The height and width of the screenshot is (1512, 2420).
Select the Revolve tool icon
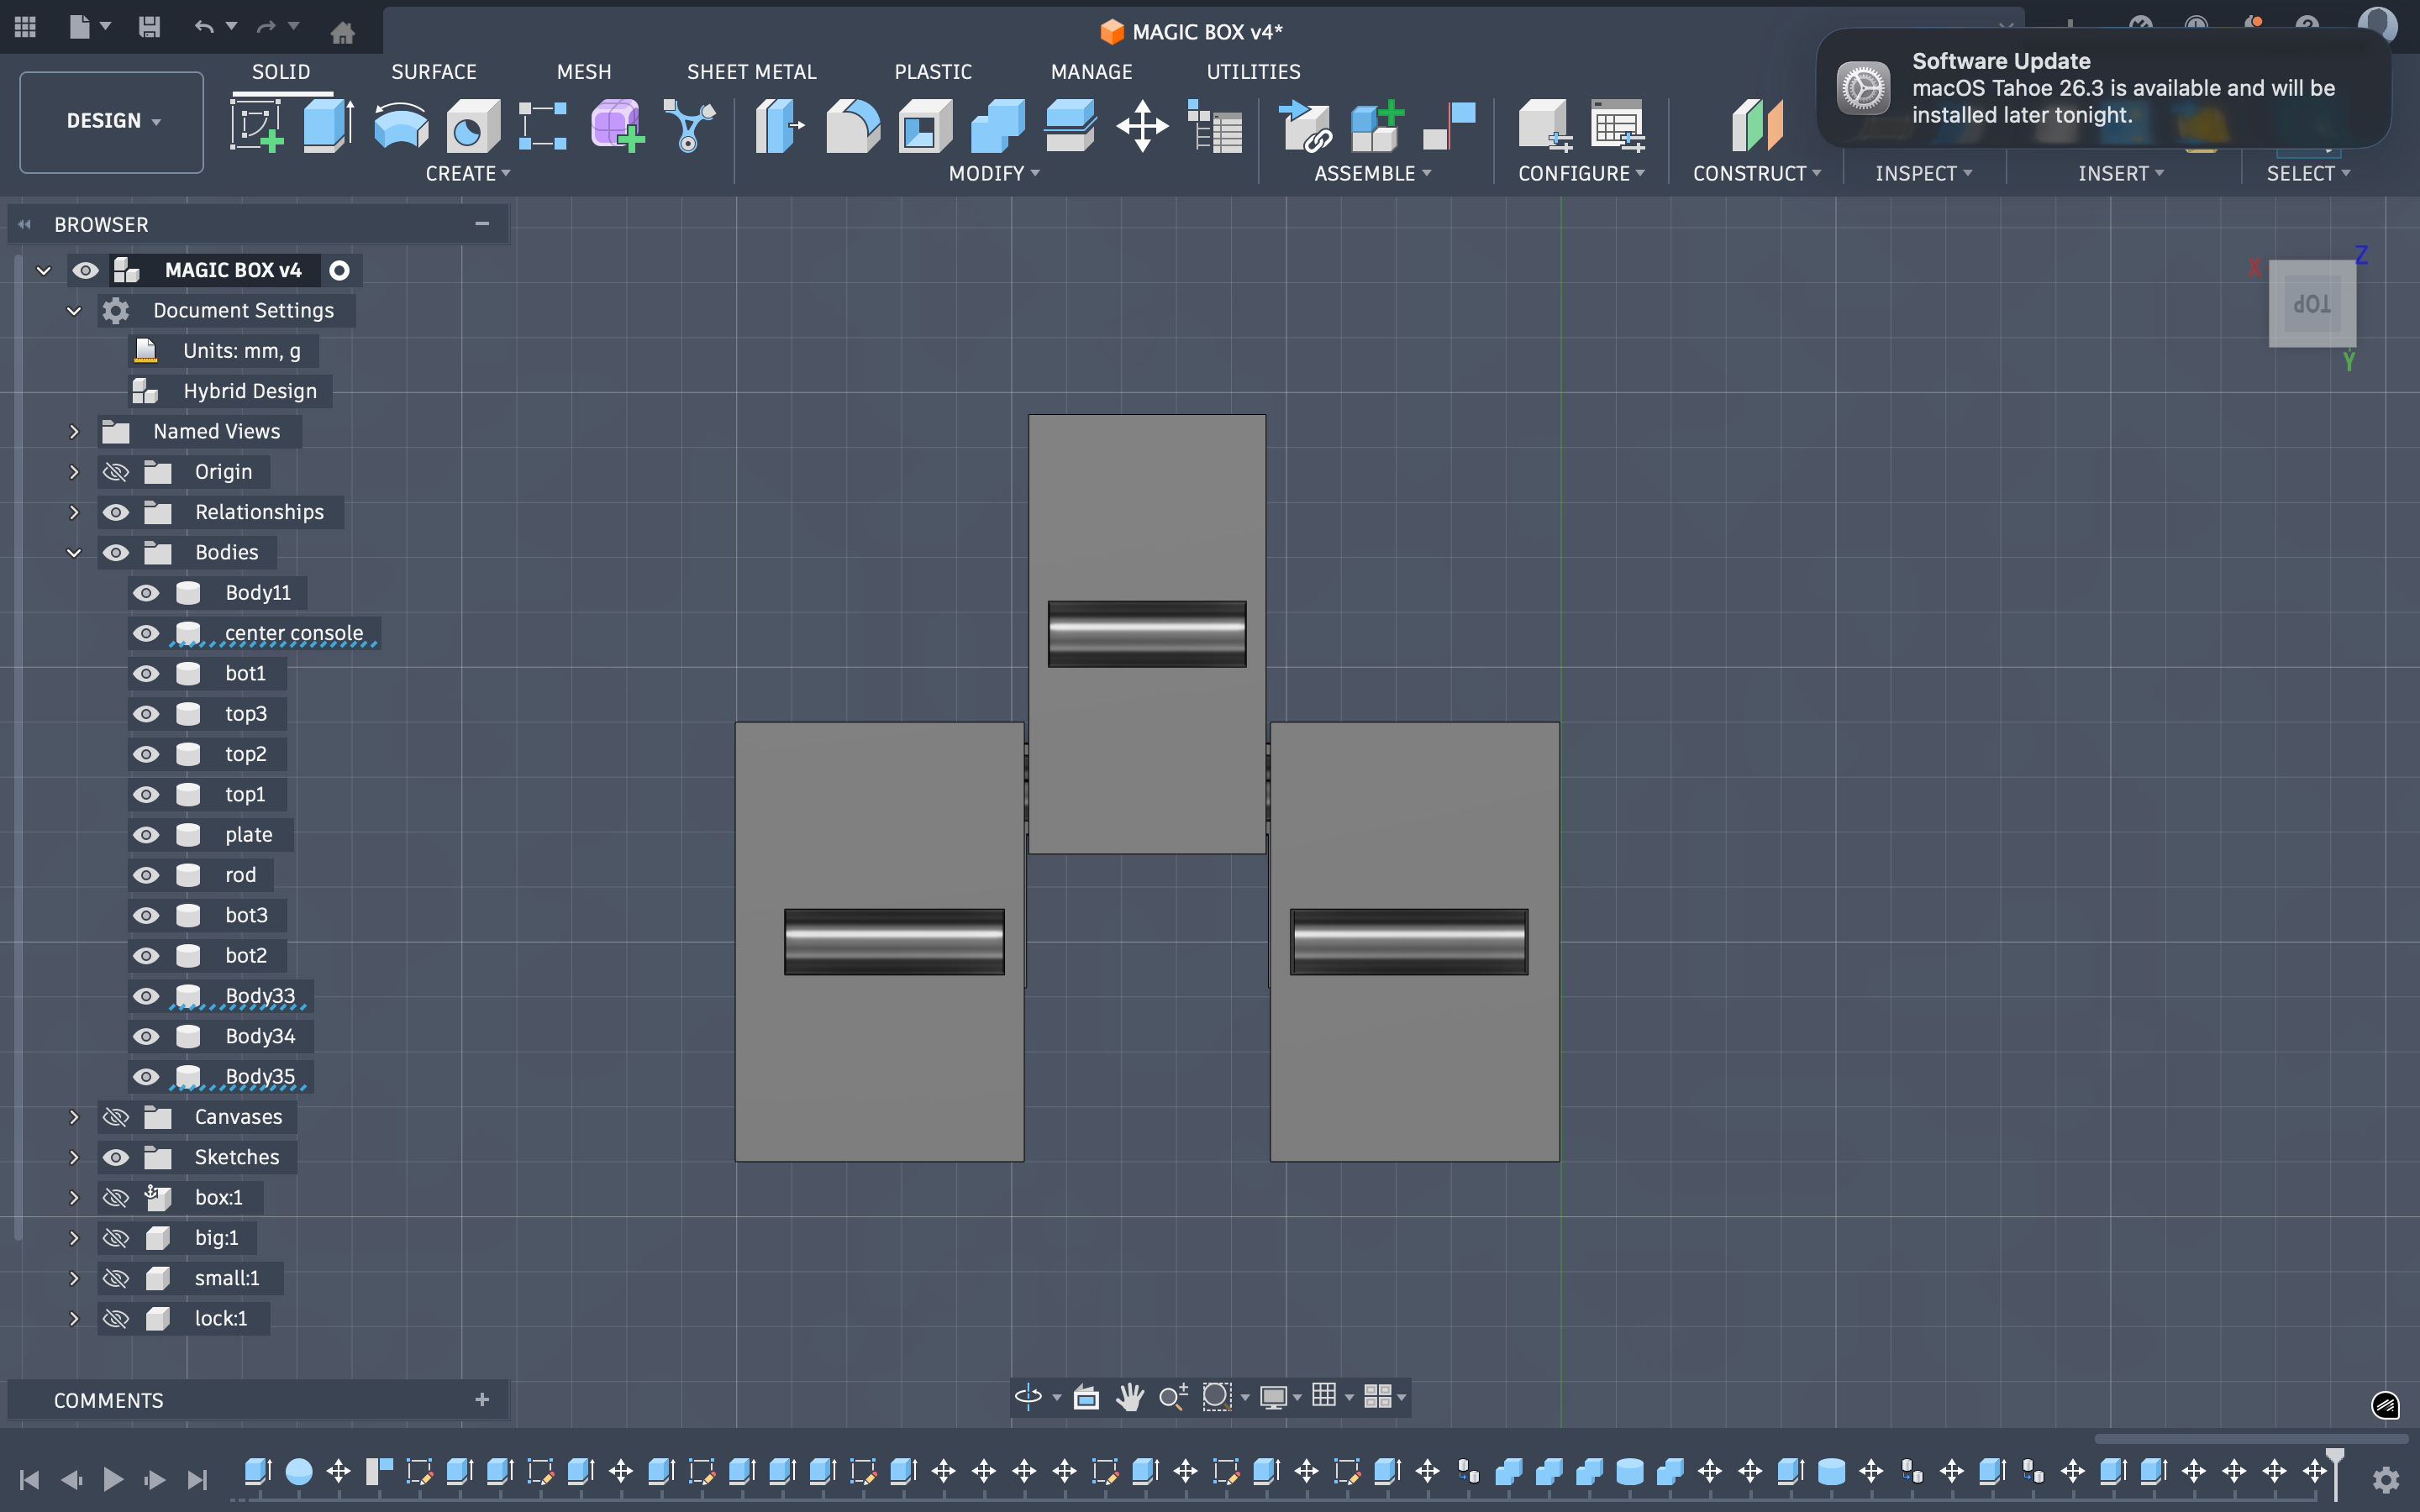(x=401, y=126)
